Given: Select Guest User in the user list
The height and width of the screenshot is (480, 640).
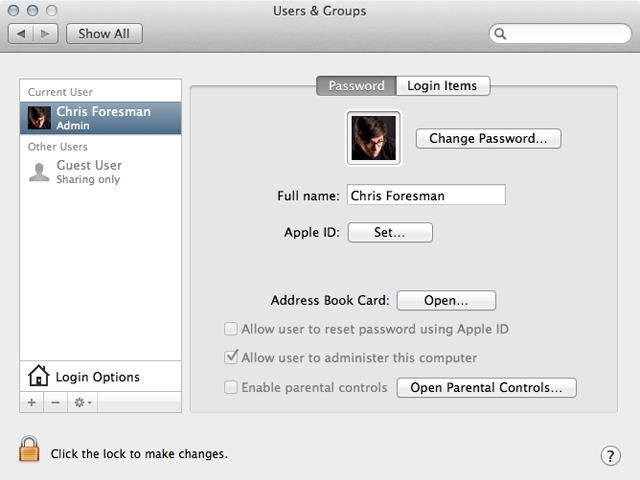Looking at the screenshot, I should [100, 172].
